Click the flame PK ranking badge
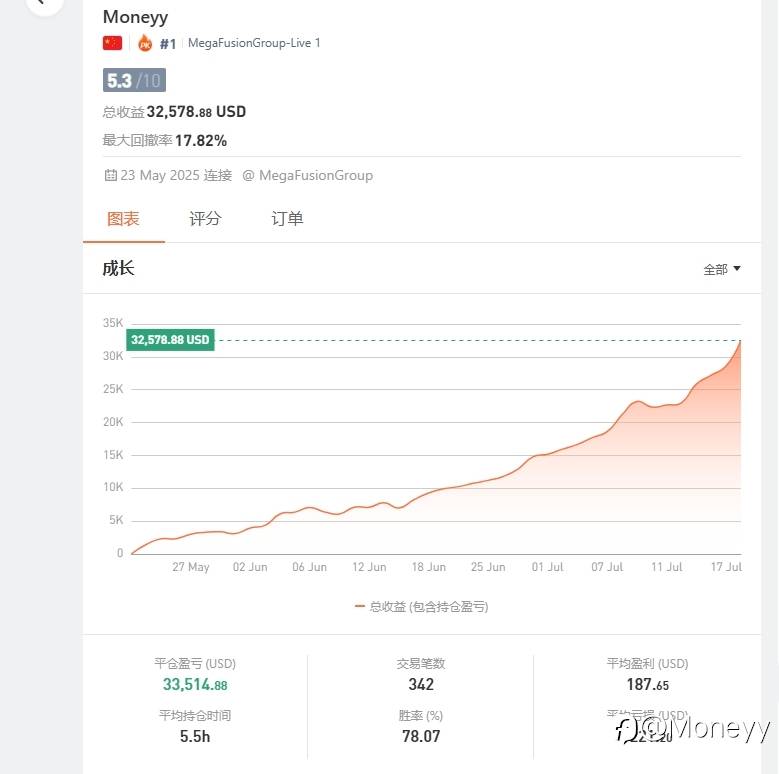This screenshot has height=774, width=779. 145,43
